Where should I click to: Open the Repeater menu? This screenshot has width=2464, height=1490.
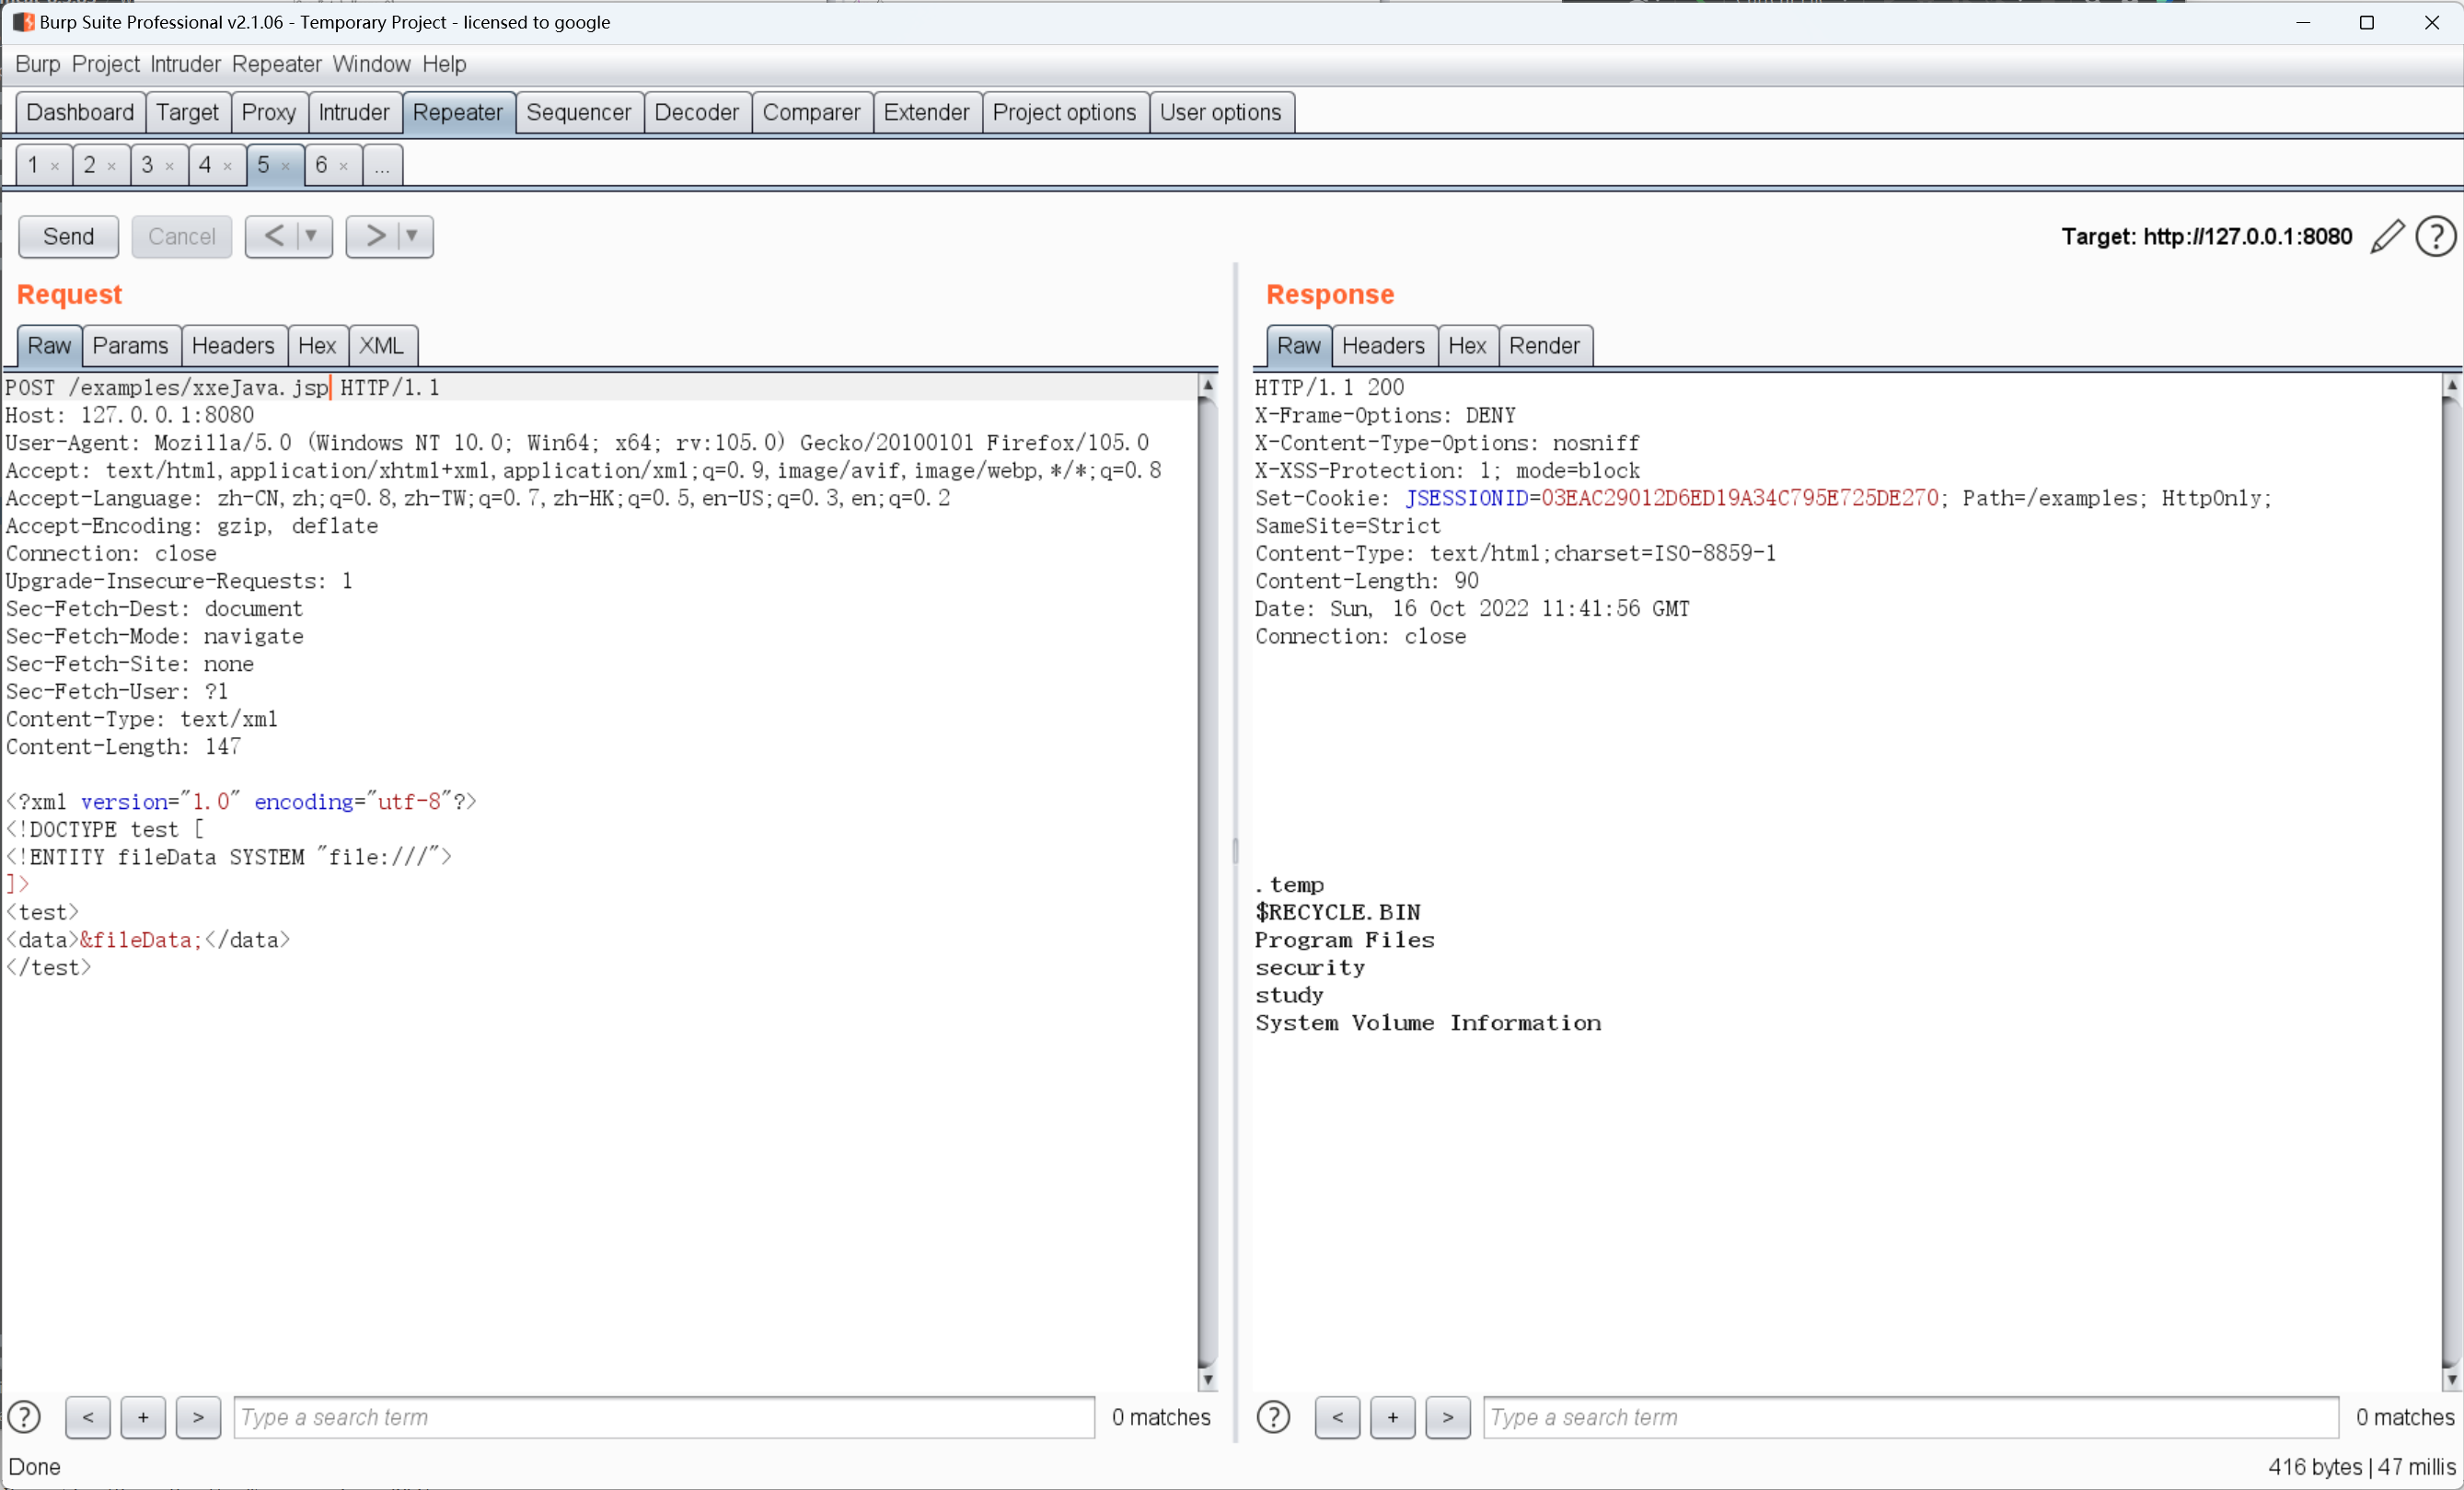pyautogui.click(x=277, y=64)
